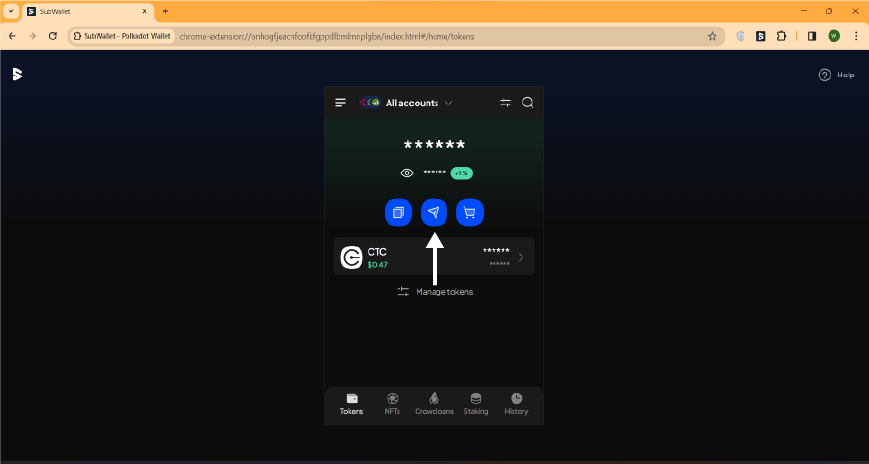Viewport: 869px width, 464px height.
Task: Select the SubWallet browser tab
Action: pyautogui.click(x=88, y=11)
